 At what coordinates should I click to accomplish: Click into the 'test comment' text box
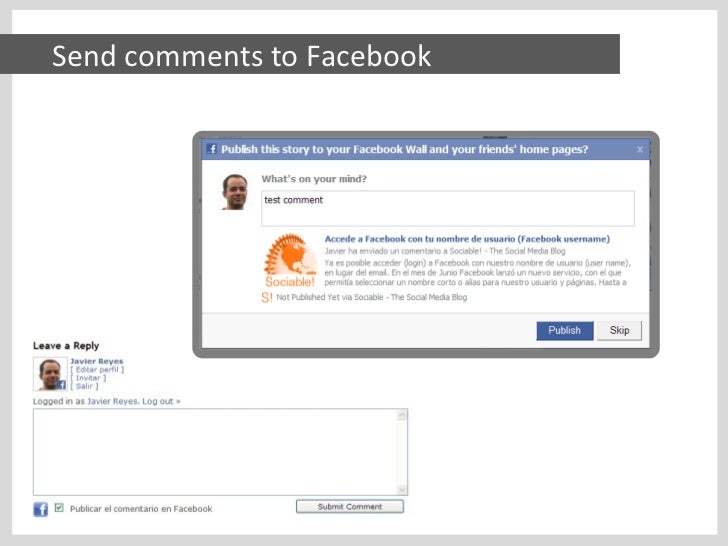tap(448, 208)
